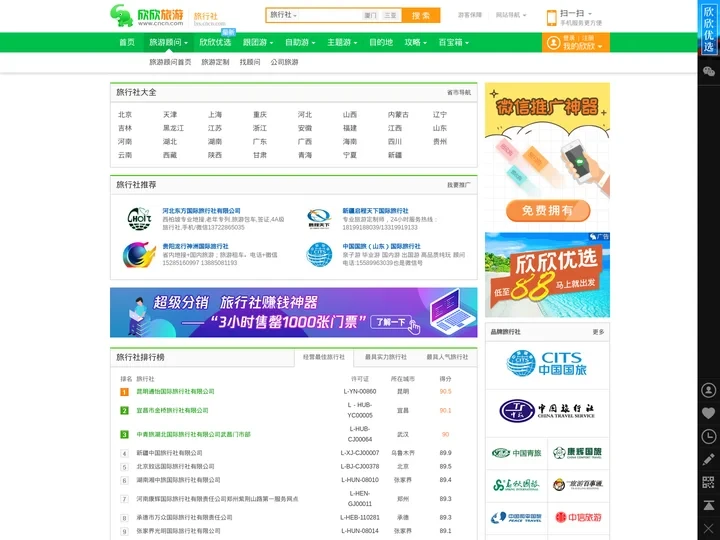Switch to 经营最佳旅行社 ranking tab
Viewport: 720px width, 540px height.
(324, 357)
